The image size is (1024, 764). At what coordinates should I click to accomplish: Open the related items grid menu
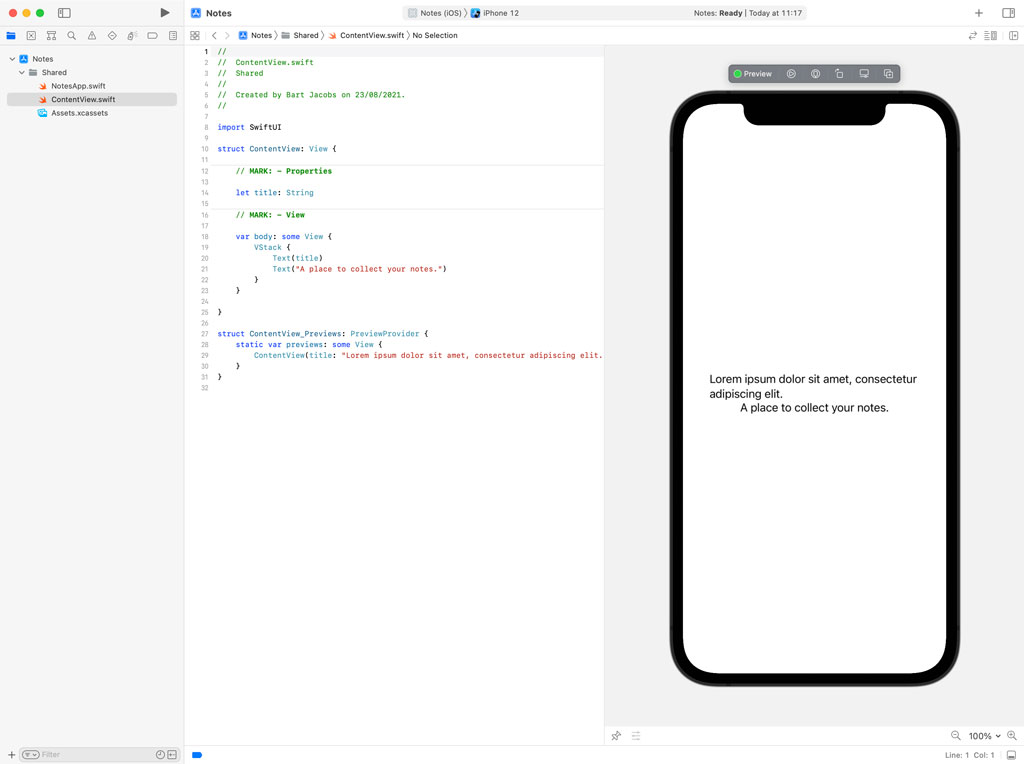195,35
